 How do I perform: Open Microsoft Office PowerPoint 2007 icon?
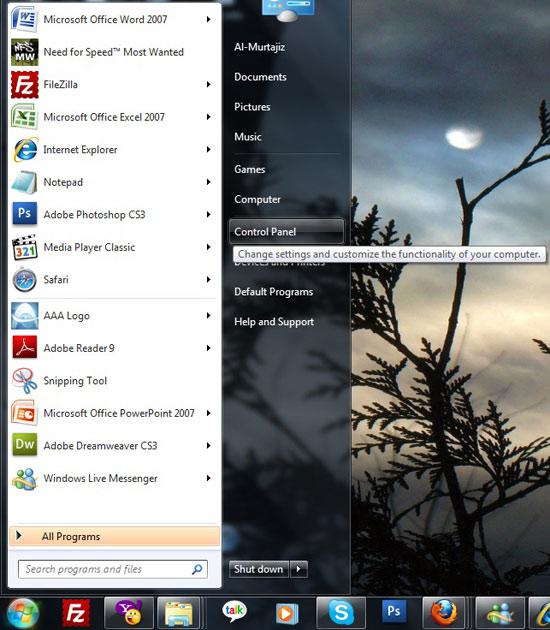(25, 413)
